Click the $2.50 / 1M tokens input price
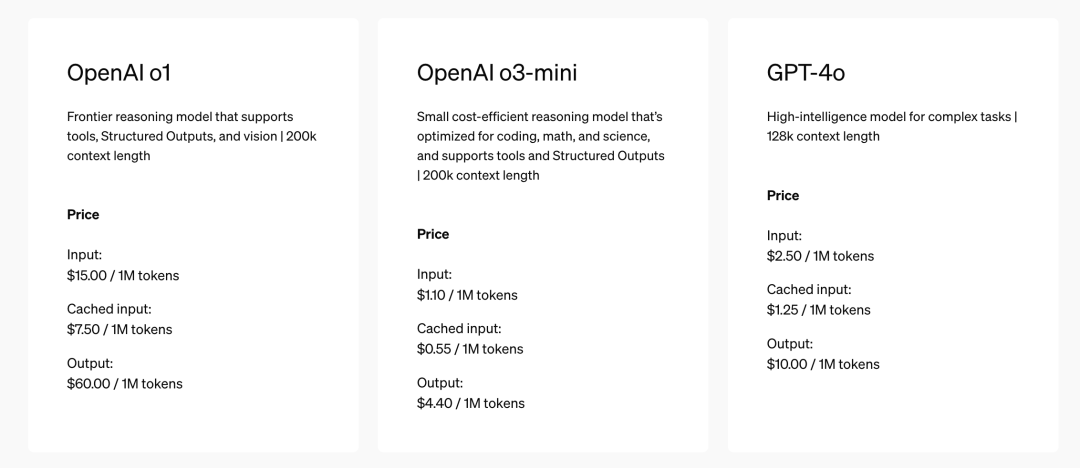The height and width of the screenshot is (468, 1080). coord(820,256)
